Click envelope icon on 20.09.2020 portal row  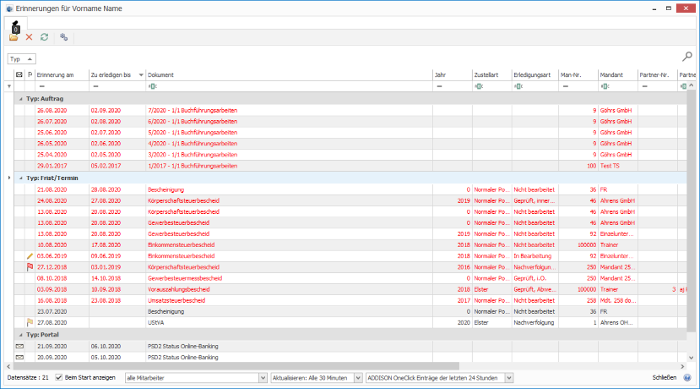(20, 358)
